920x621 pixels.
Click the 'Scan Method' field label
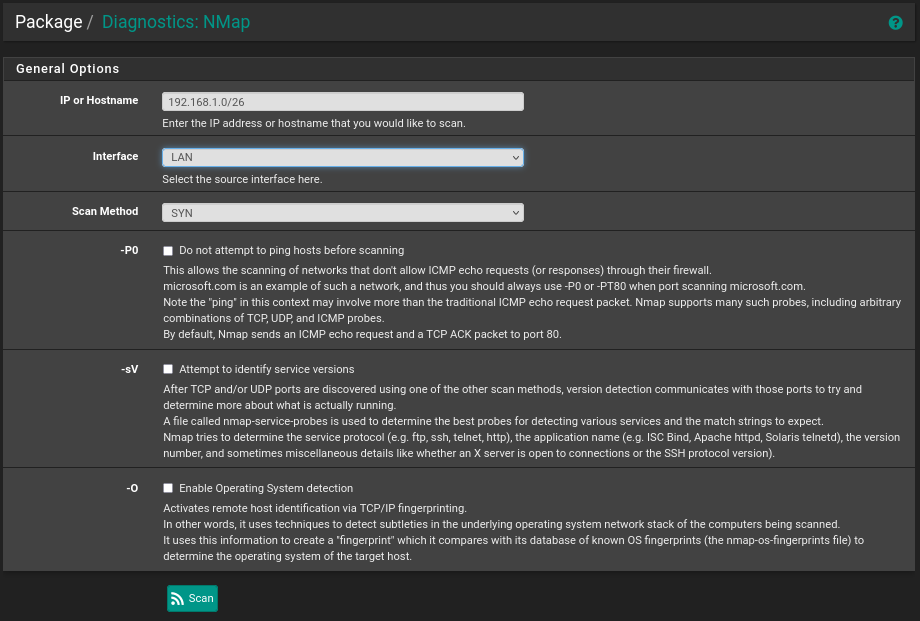pyautogui.click(x=105, y=211)
